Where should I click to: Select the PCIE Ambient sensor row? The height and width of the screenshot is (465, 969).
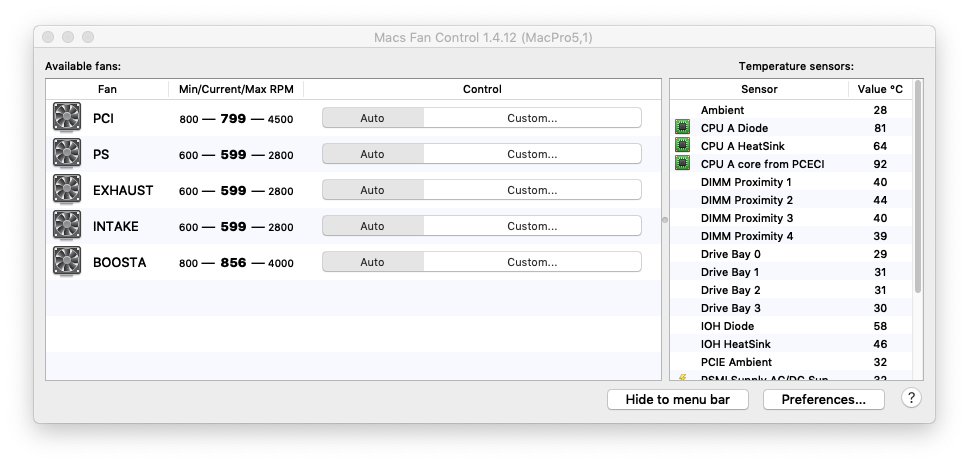791,362
